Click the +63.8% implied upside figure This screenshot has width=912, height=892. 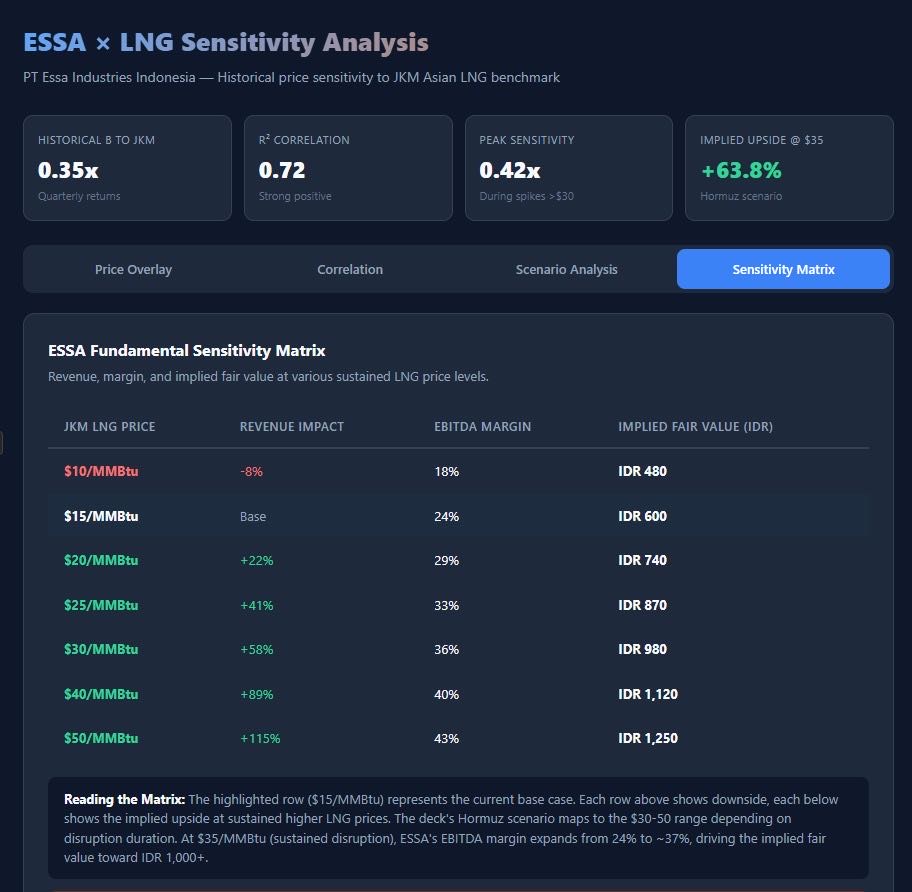[x=741, y=170]
